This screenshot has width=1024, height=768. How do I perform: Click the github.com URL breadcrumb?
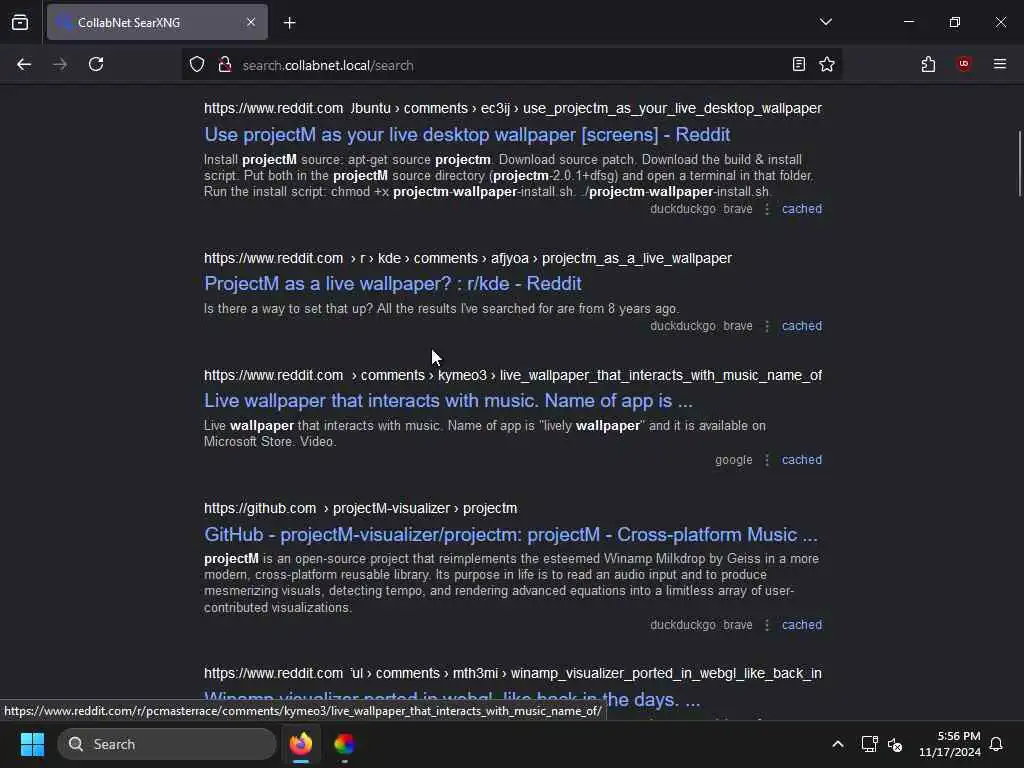pos(360,508)
